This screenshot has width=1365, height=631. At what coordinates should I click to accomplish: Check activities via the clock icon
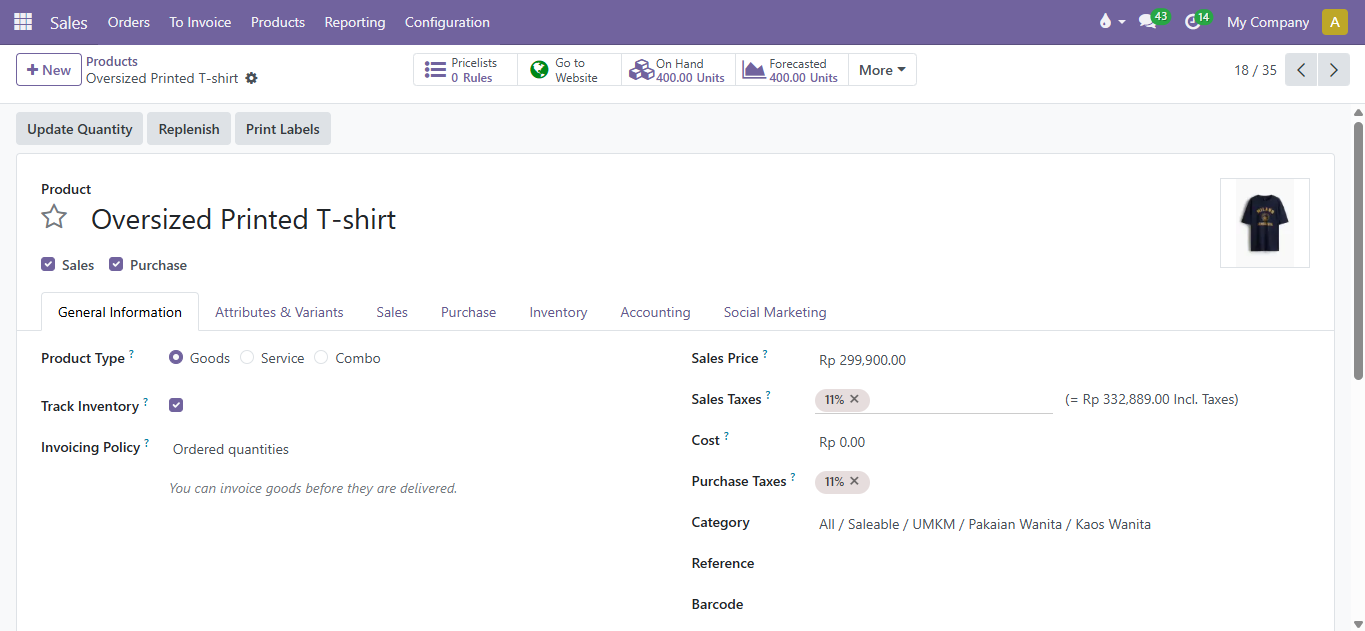click(1192, 19)
